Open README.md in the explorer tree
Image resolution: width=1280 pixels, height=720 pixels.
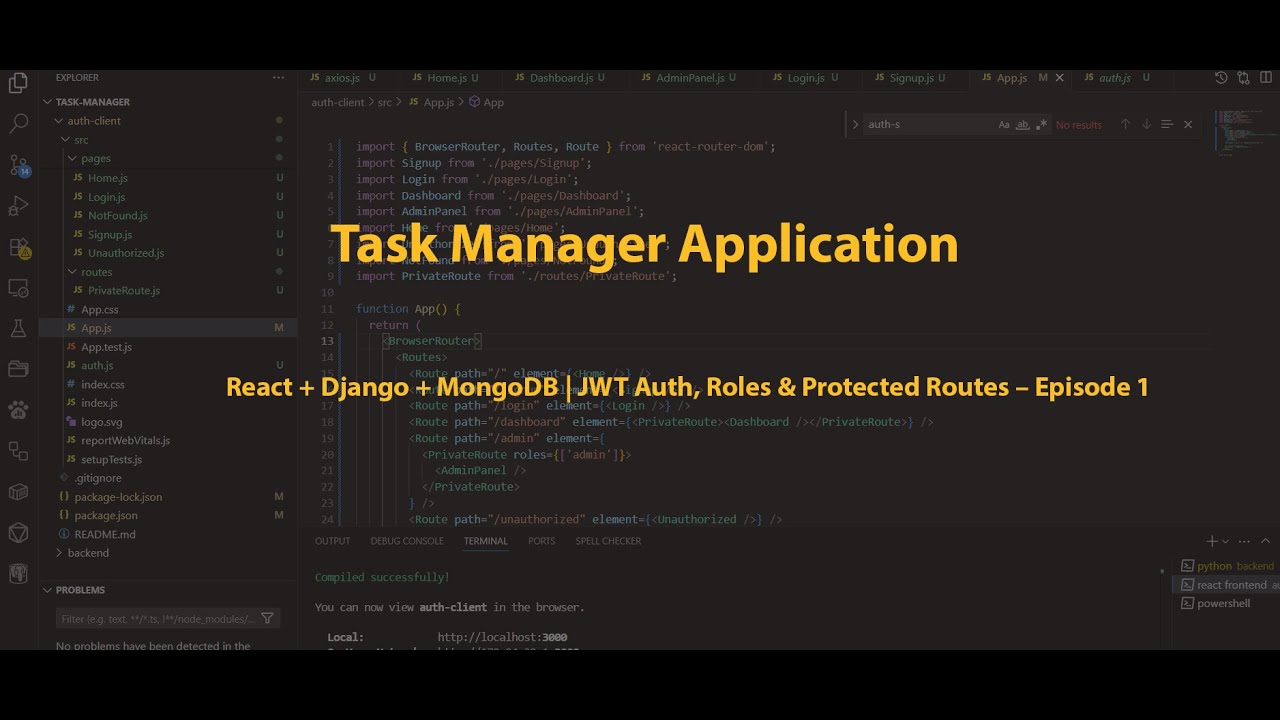(105, 535)
